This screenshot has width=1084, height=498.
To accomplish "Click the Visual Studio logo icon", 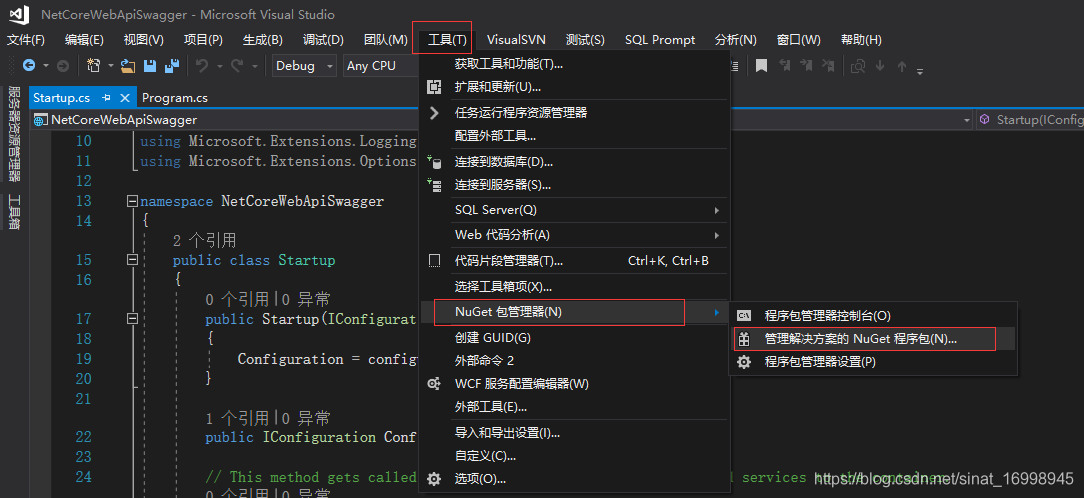I will [19, 15].
